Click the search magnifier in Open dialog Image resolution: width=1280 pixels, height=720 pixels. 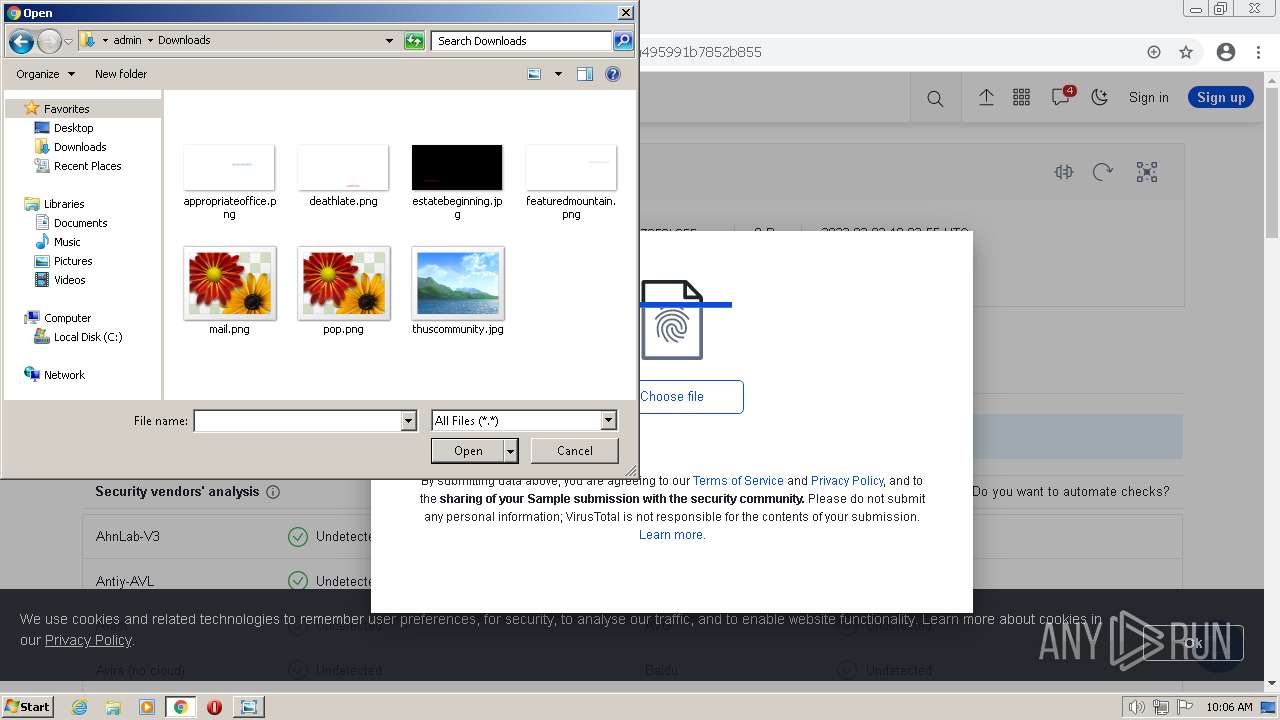pos(623,41)
